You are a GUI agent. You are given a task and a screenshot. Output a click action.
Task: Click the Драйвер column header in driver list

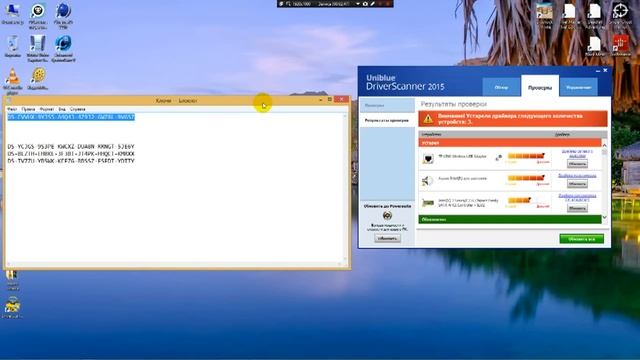pos(562,134)
